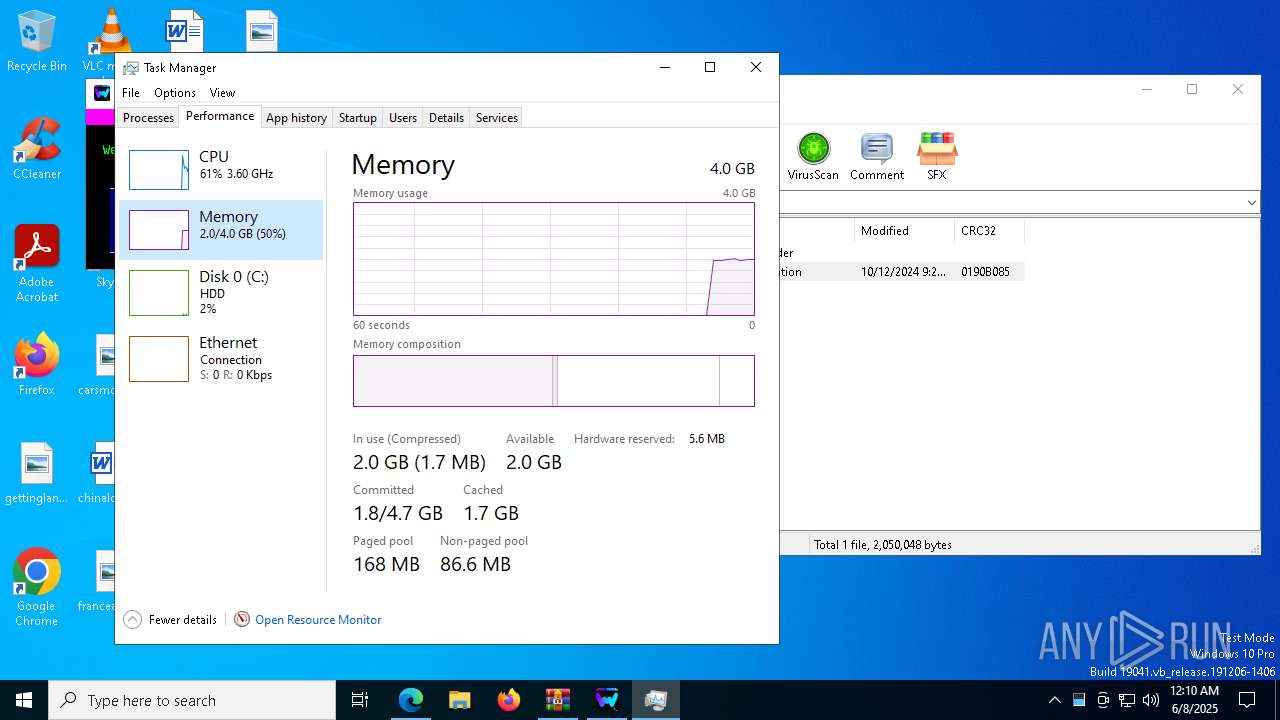The width and height of the screenshot is (1280, 720).
Task: Click the Resource Monitor gauge icon
Action: pos(241,620)
